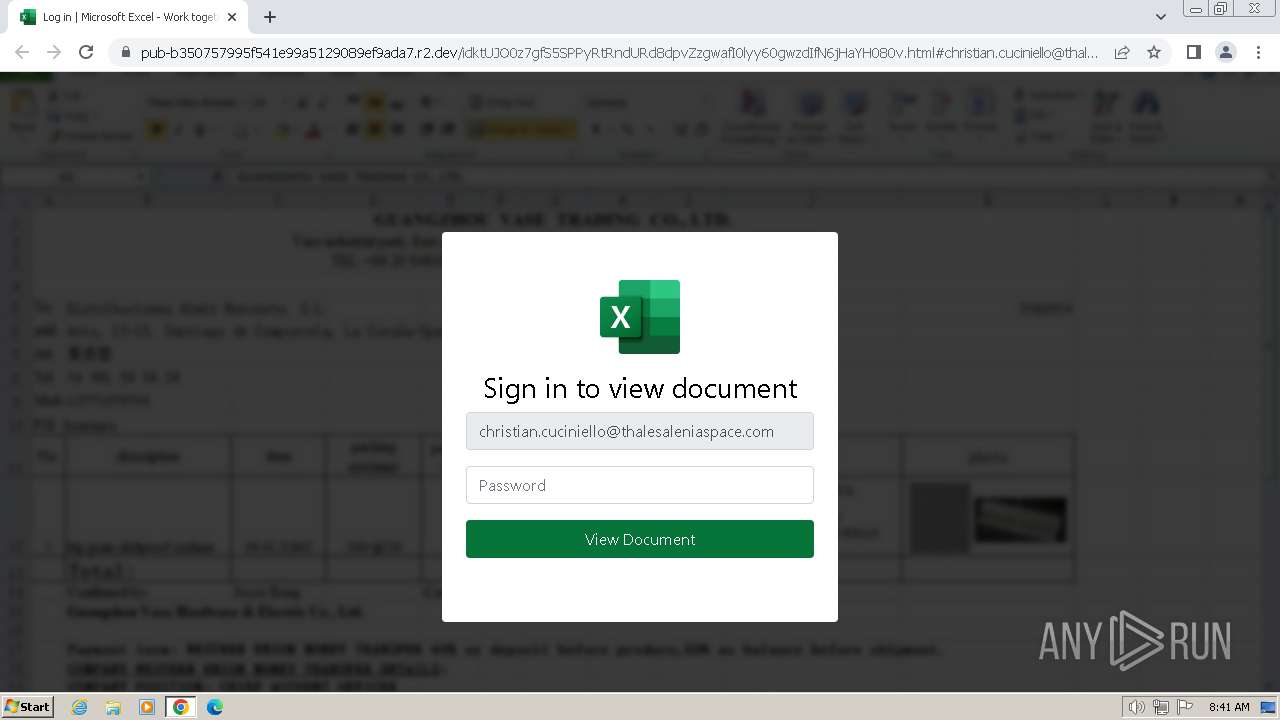The image size is (1280, 720).
Task: Click the Excel logo in dialog
Action: [640, 316]
